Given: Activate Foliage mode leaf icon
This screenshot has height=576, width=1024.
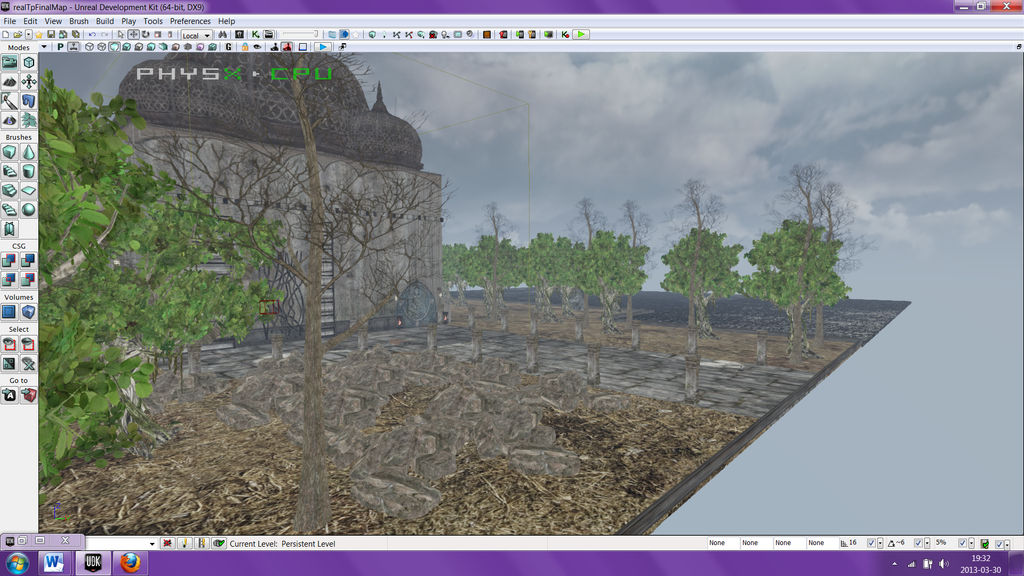Looking at the screenshot, I should coord(29,120).
